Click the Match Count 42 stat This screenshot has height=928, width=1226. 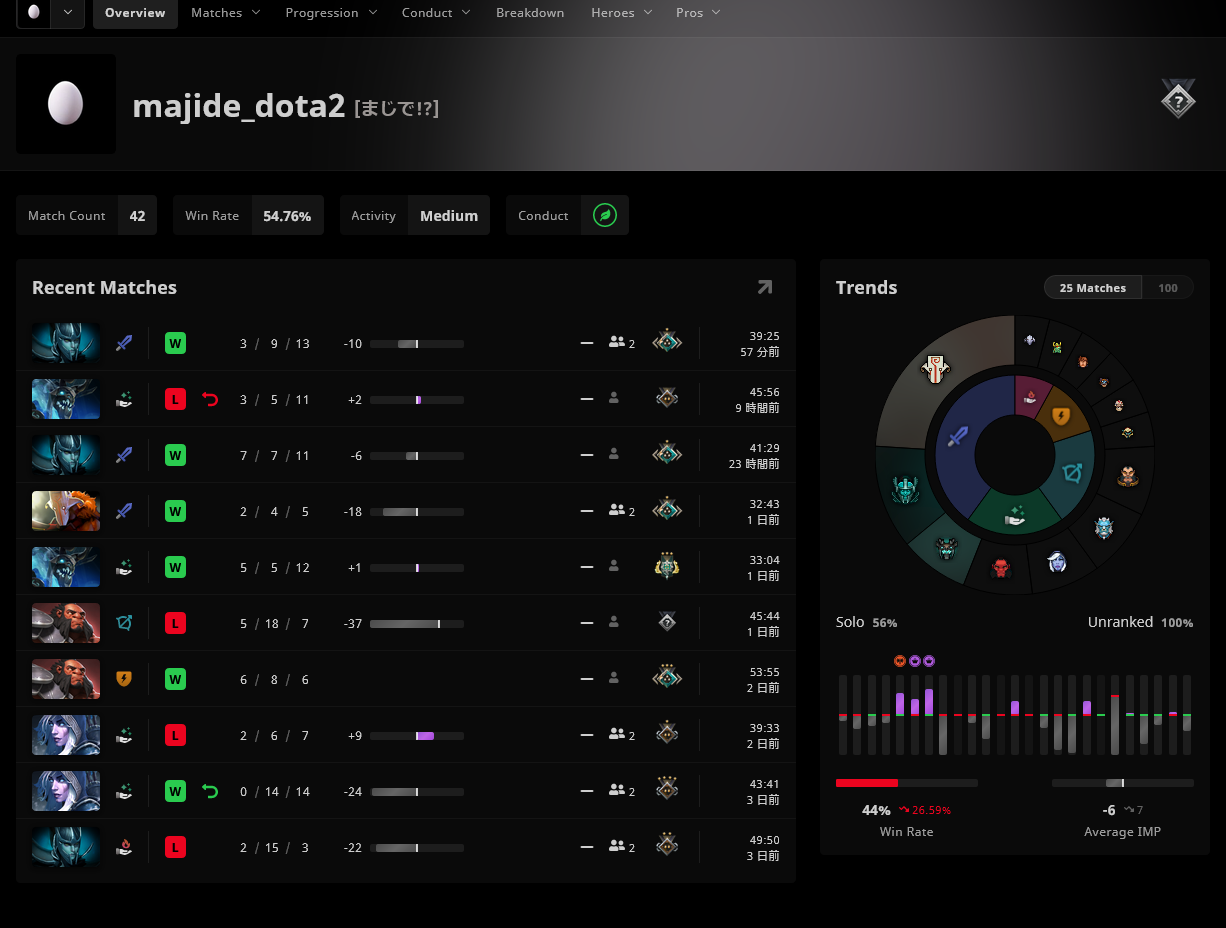[86, 215]
